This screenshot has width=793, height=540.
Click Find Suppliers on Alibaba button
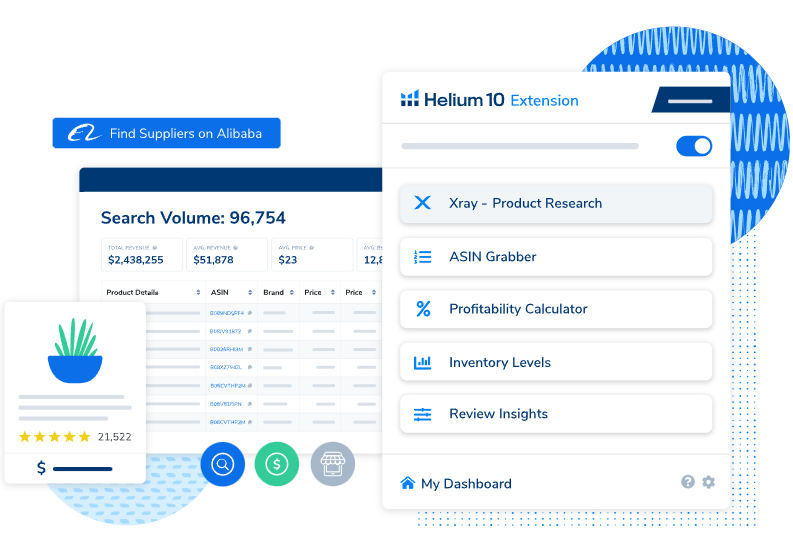(166, 133)
